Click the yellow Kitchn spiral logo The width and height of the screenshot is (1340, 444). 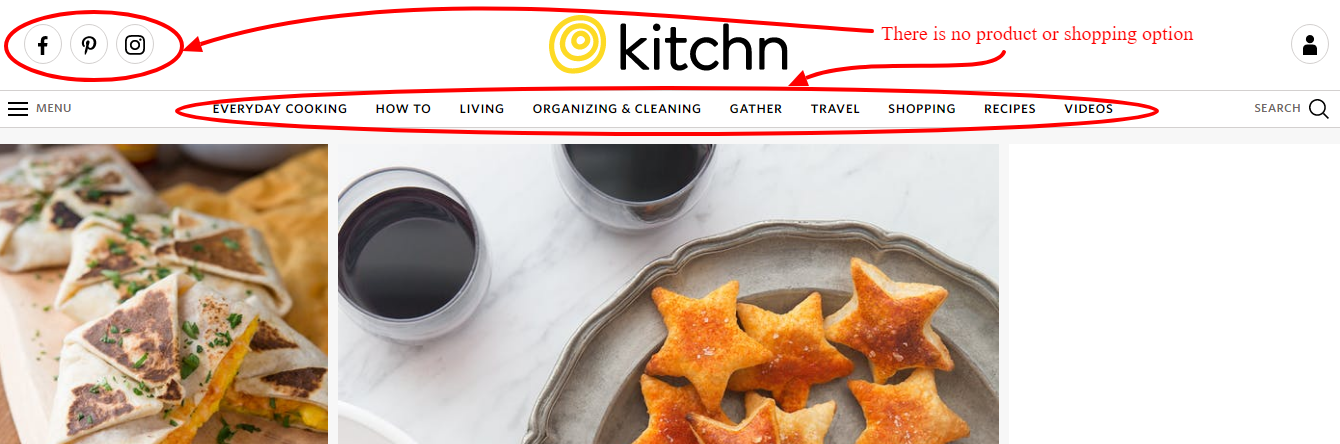coord(578,45)
